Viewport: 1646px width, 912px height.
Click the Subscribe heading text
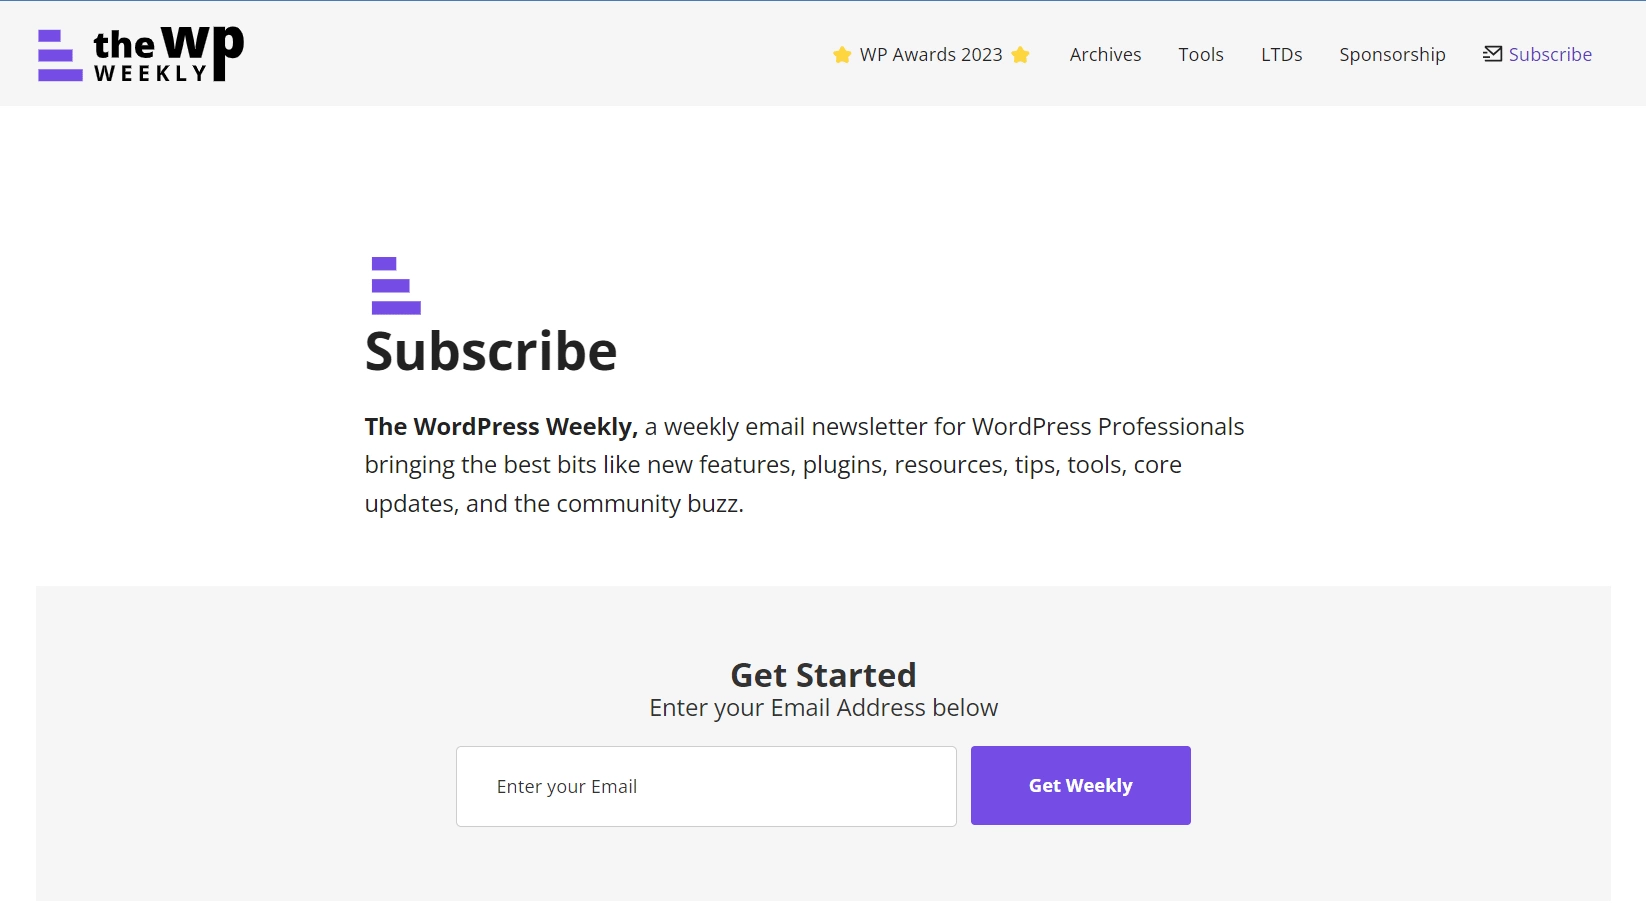490,352
